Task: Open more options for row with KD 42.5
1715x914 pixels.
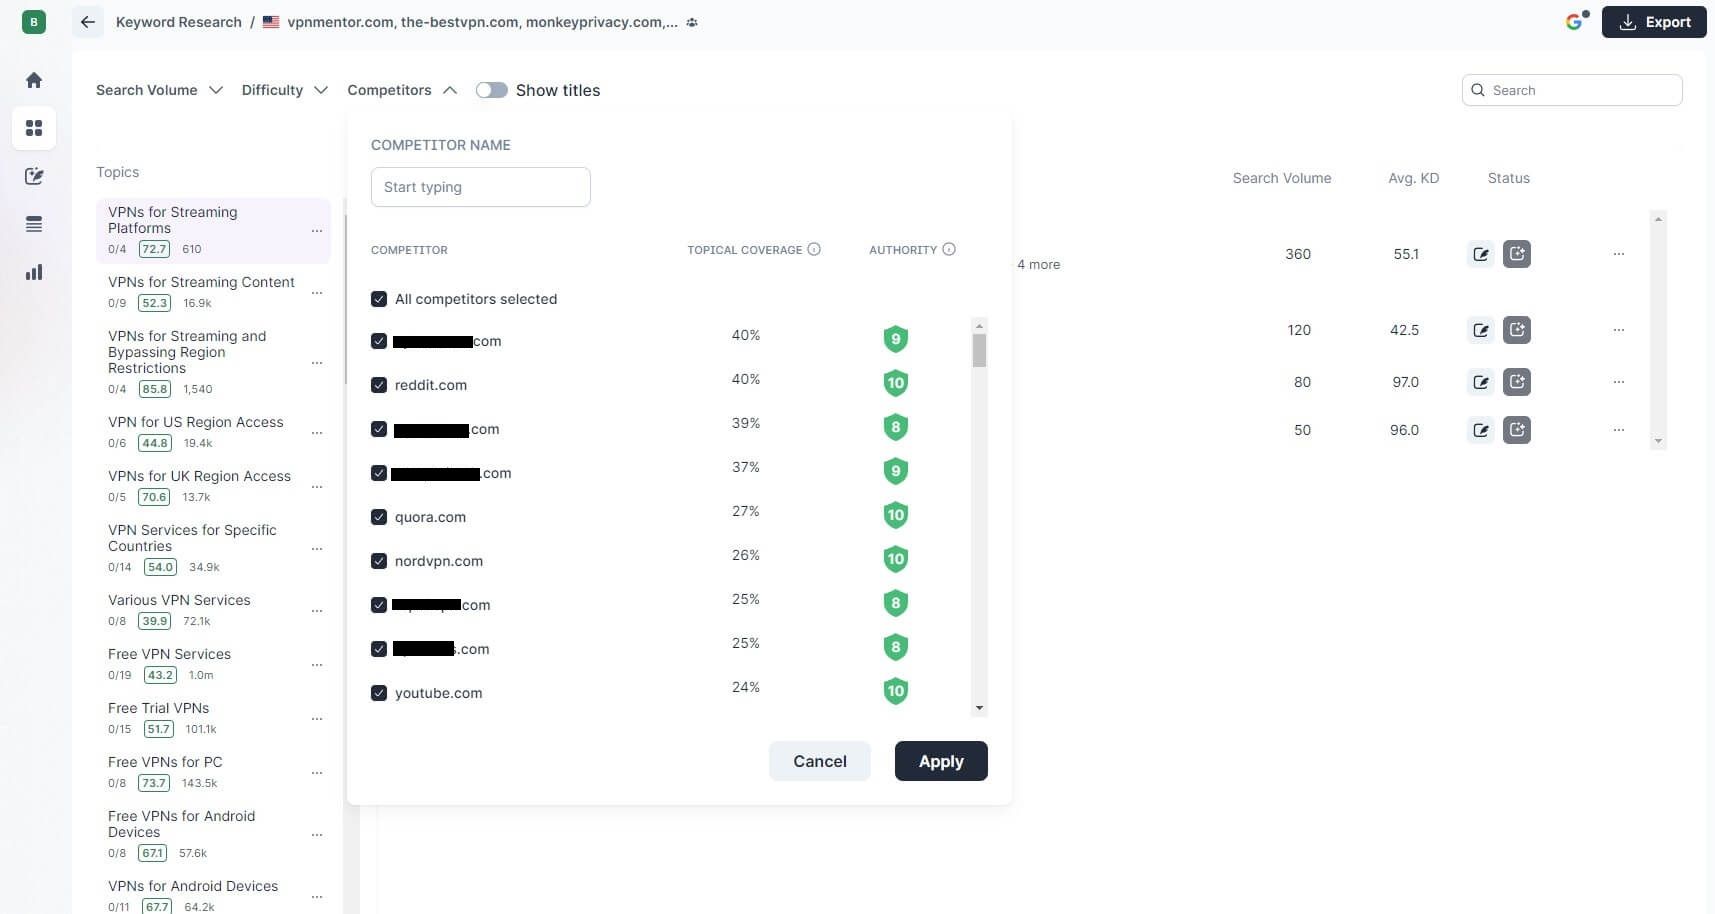Action: [1619, 330]
